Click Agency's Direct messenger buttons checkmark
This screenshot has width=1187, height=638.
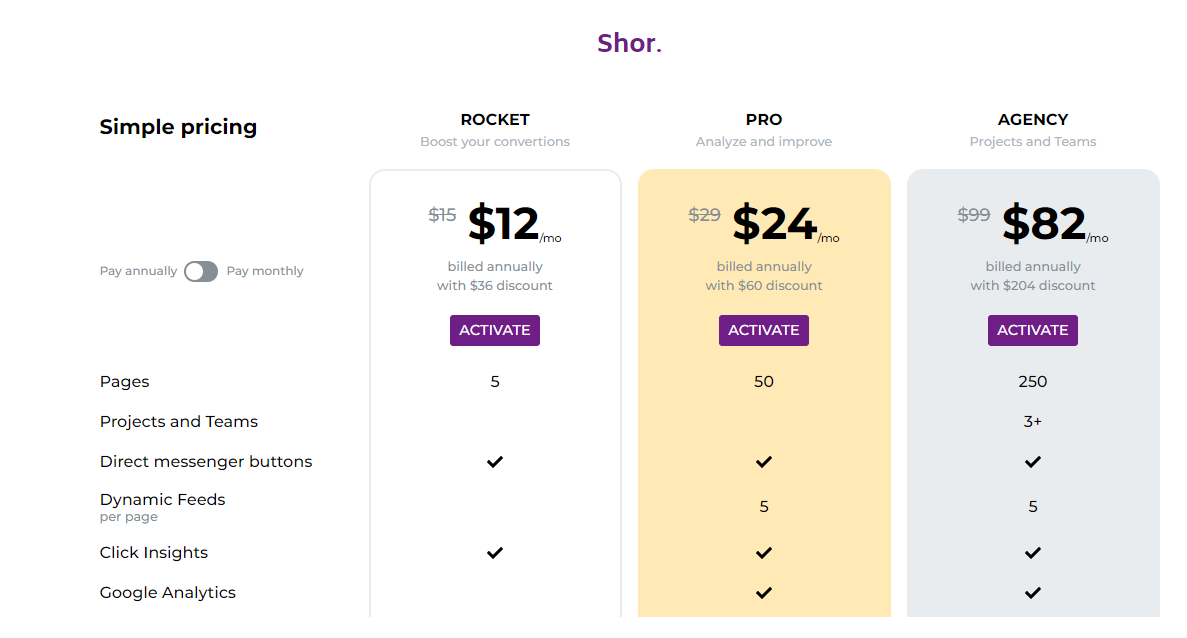click(x=1033, y=462)
